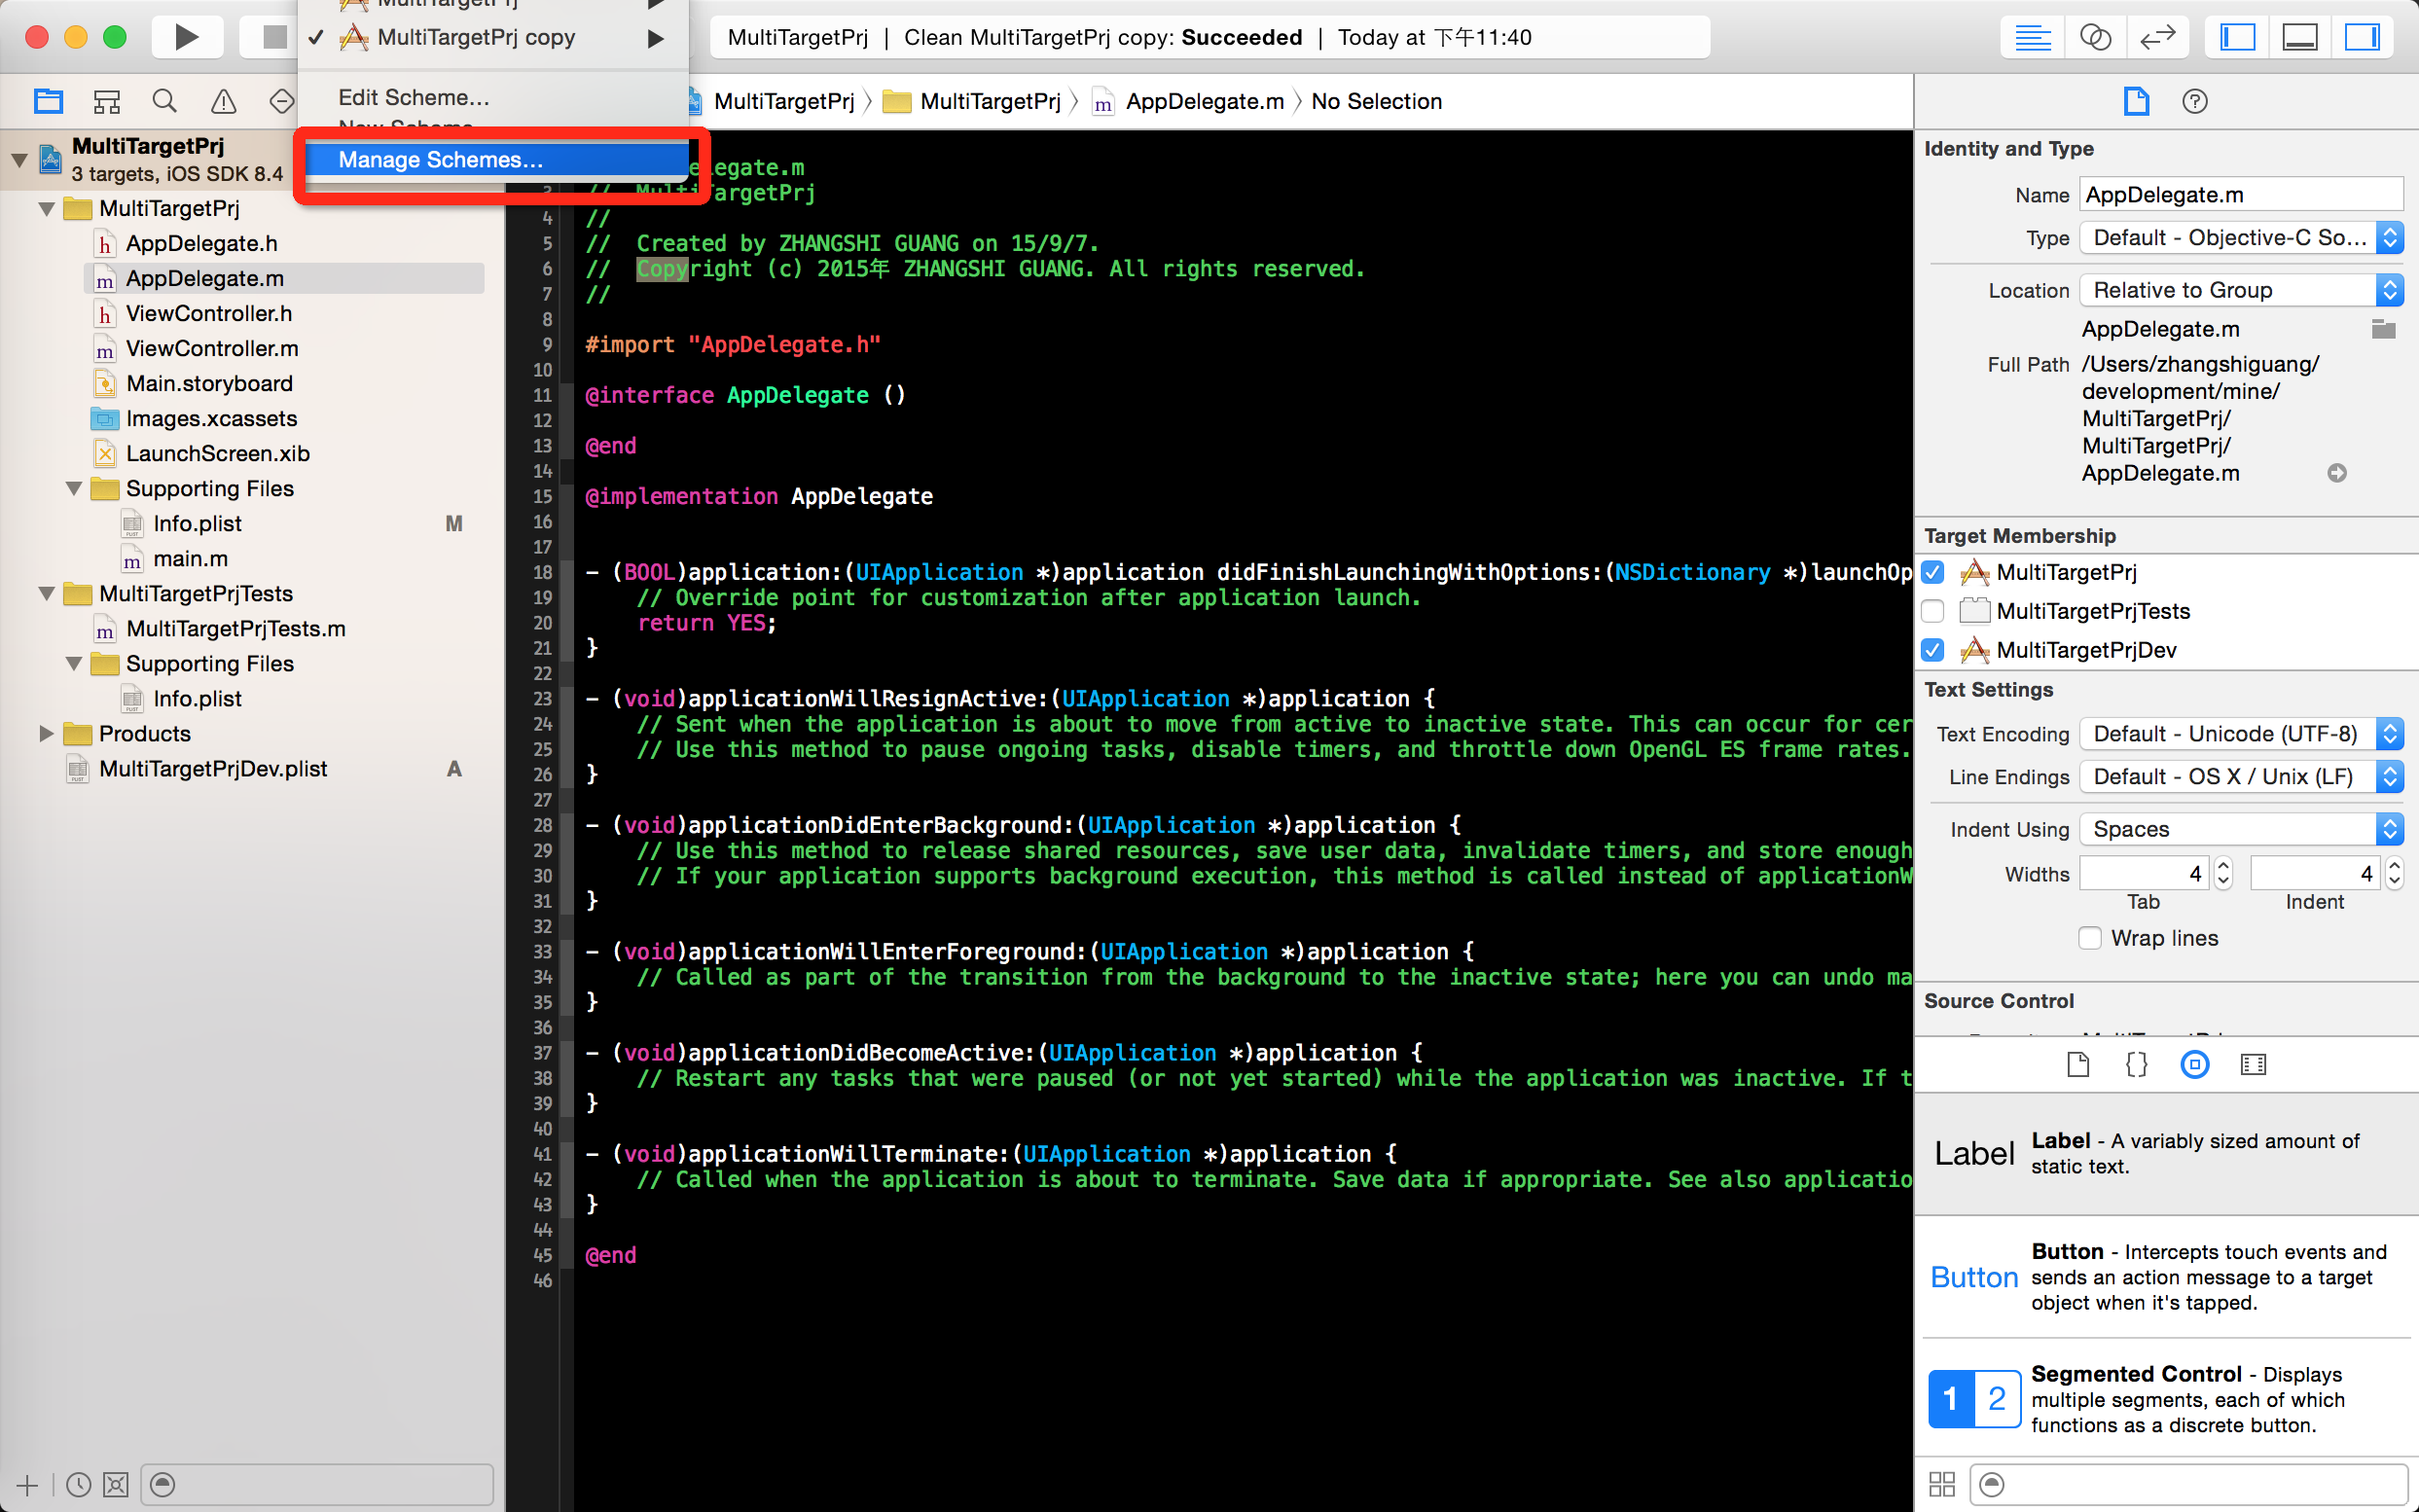The width and height of the screenshot is (2419, 1512).
Task: Collapse Supporting Files under MultiTargetPrjTests
Action: tap(74, 663)
